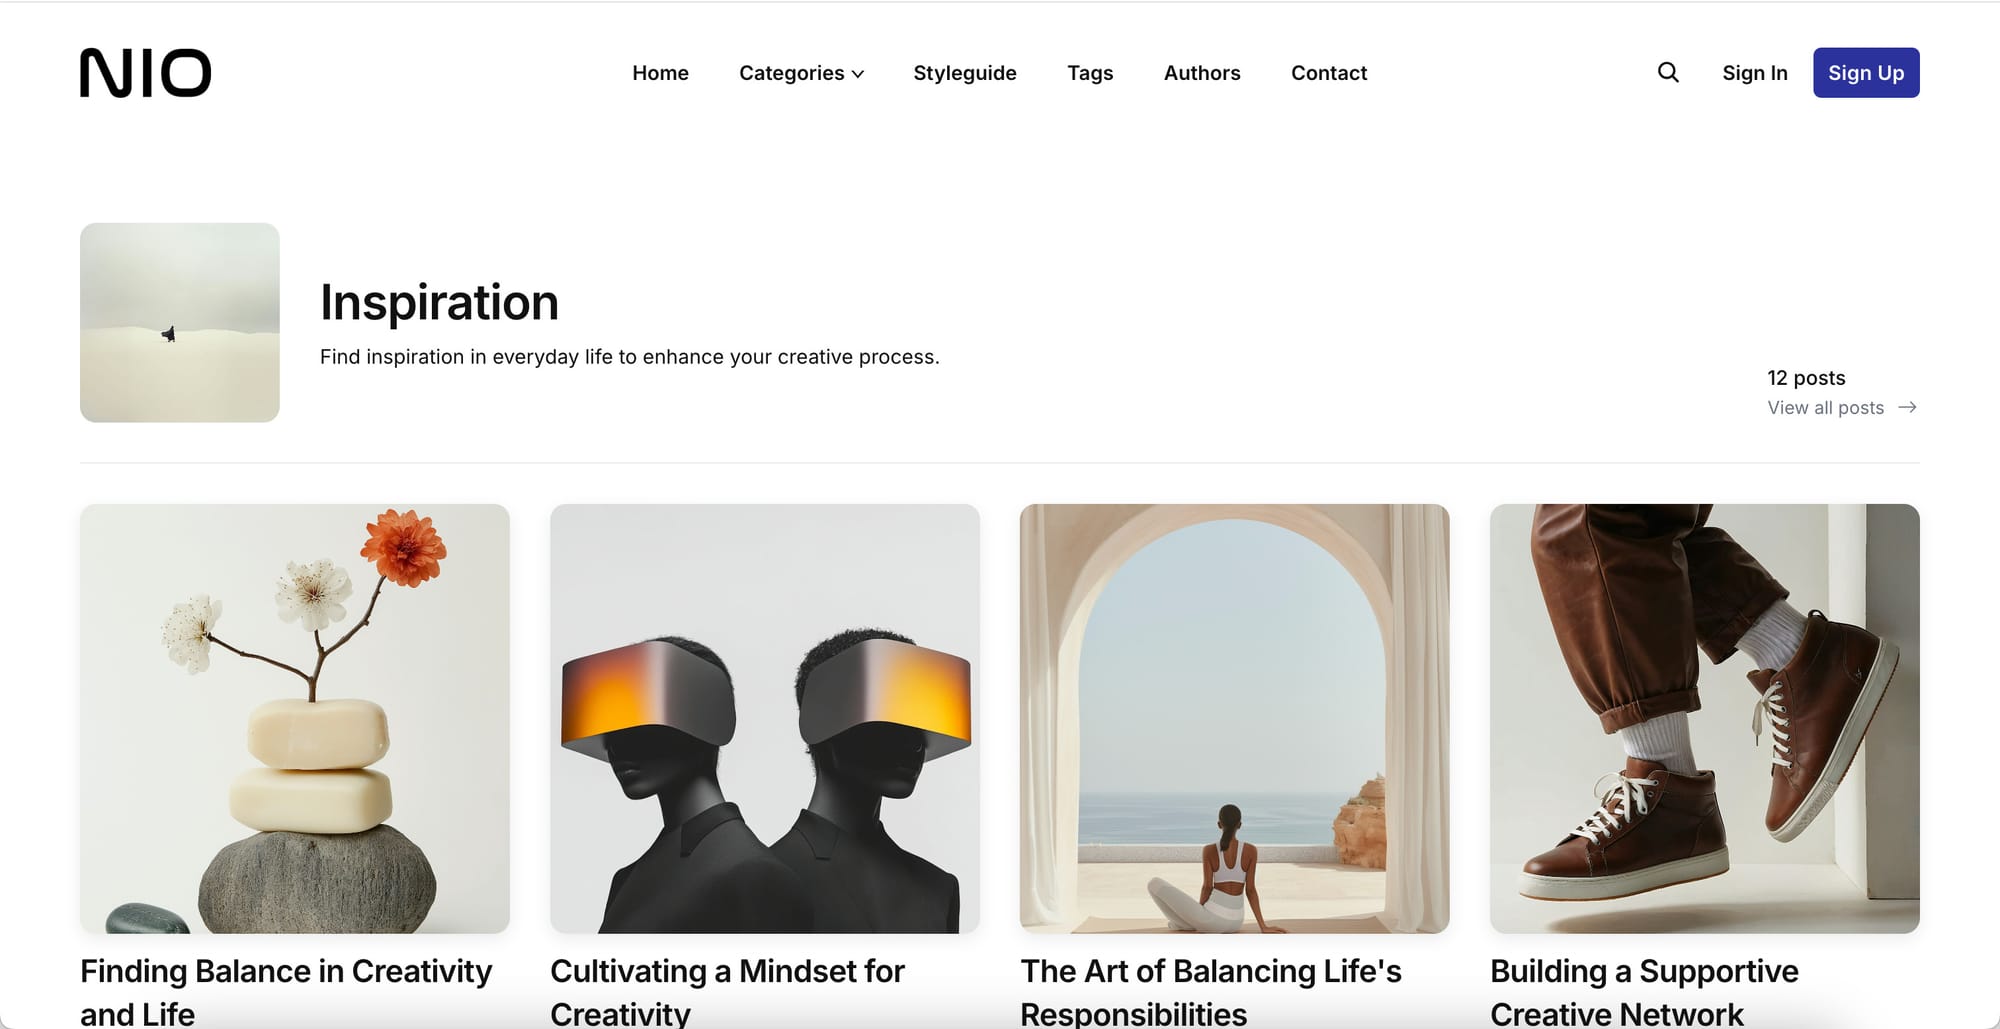Open Finding Balance in Creativity and Life title
Viewport: 2000px width, 1029px height.
pos(286,992)
